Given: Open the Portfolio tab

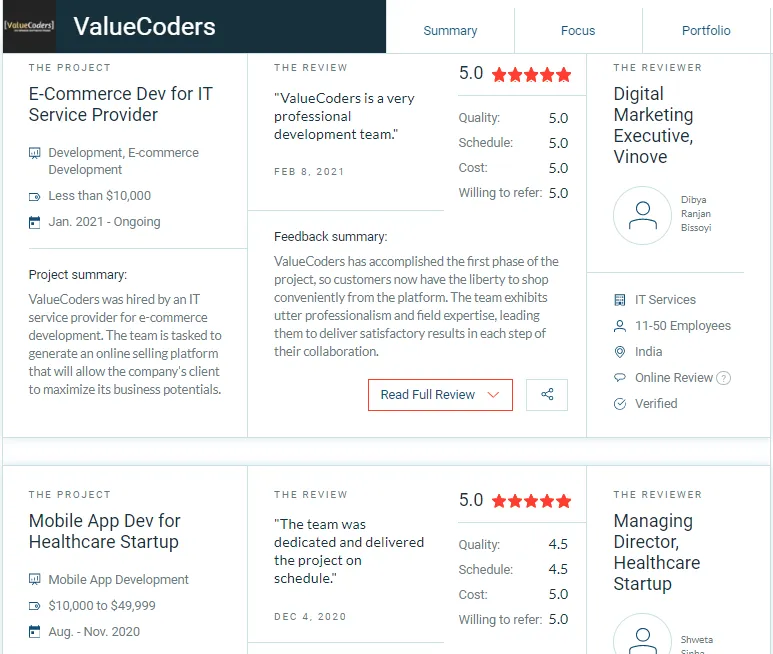Looking at the screenshot, I should click(706, 31).
